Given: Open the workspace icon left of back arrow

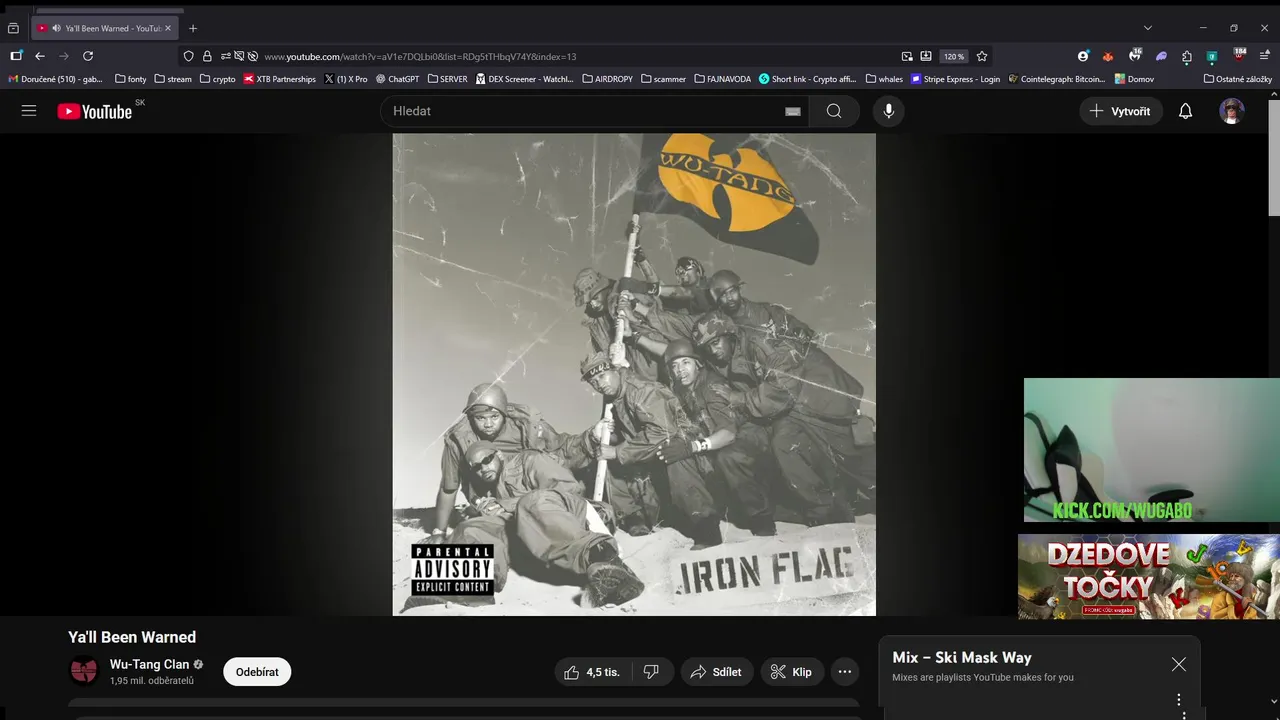Looking at the screenshot, I should click(16, 56).
